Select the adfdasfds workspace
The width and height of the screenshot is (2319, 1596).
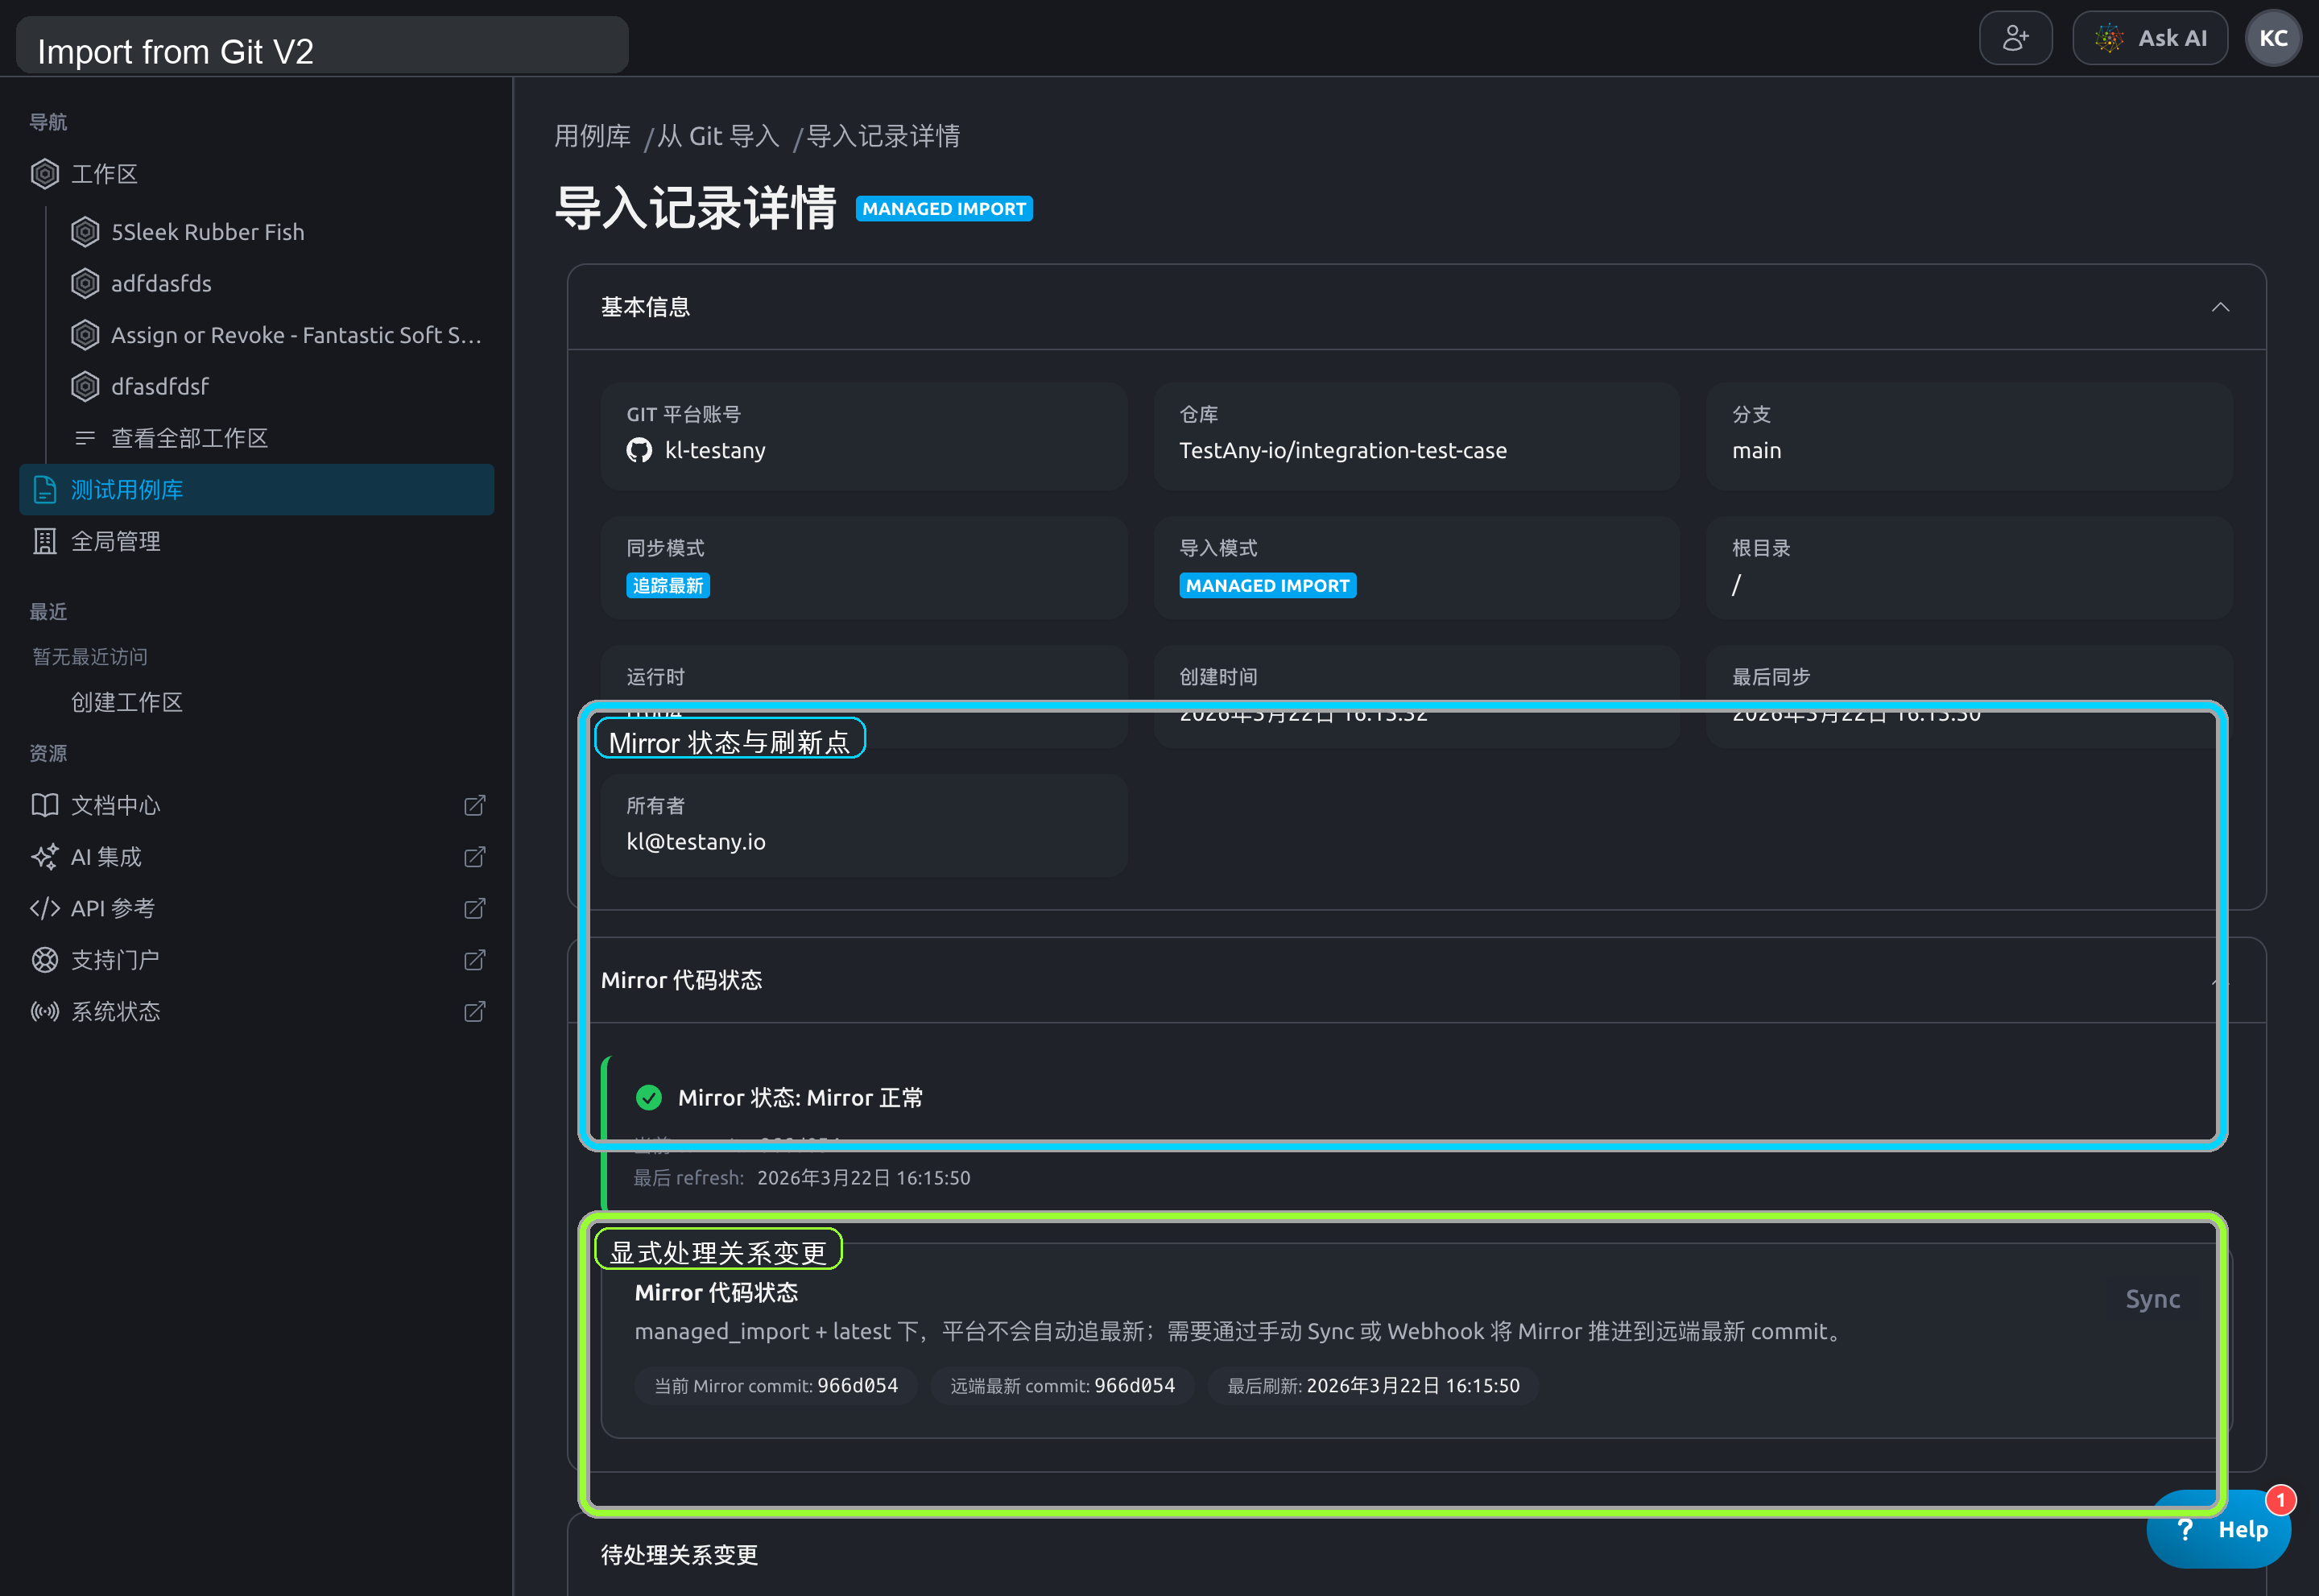pos(161,284)
